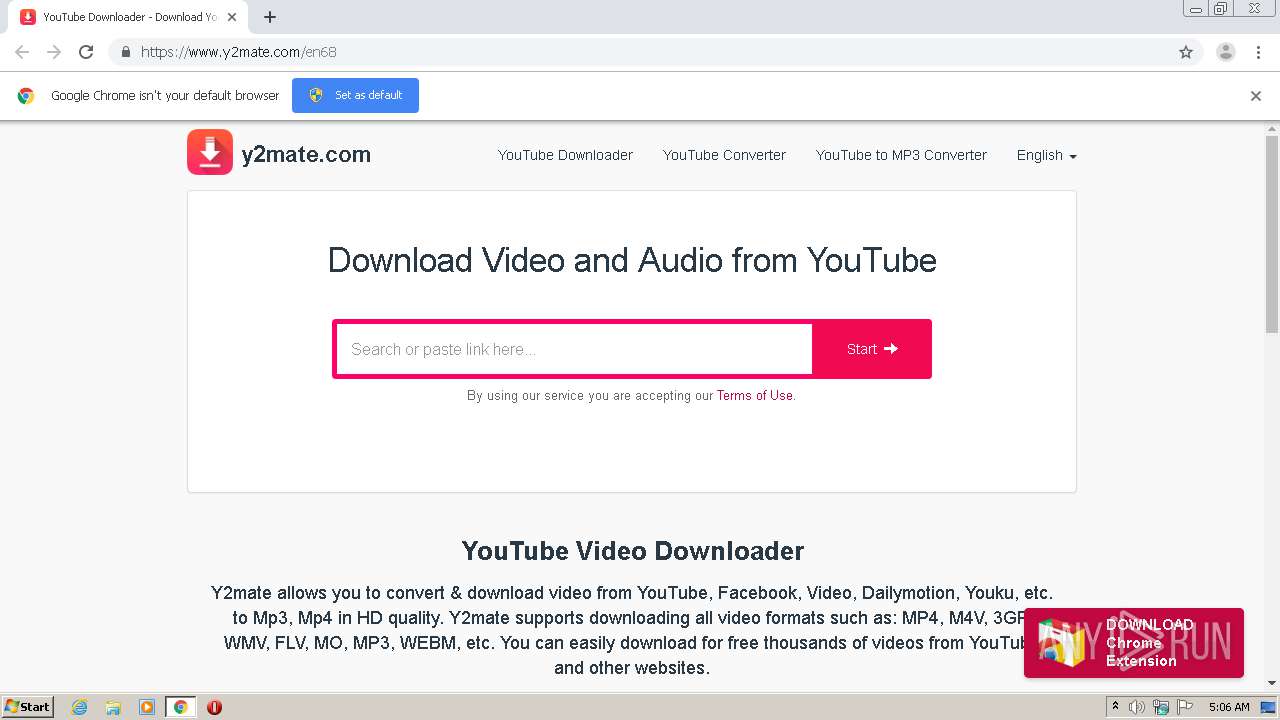Click the Chrome taskbar icon

180,707
